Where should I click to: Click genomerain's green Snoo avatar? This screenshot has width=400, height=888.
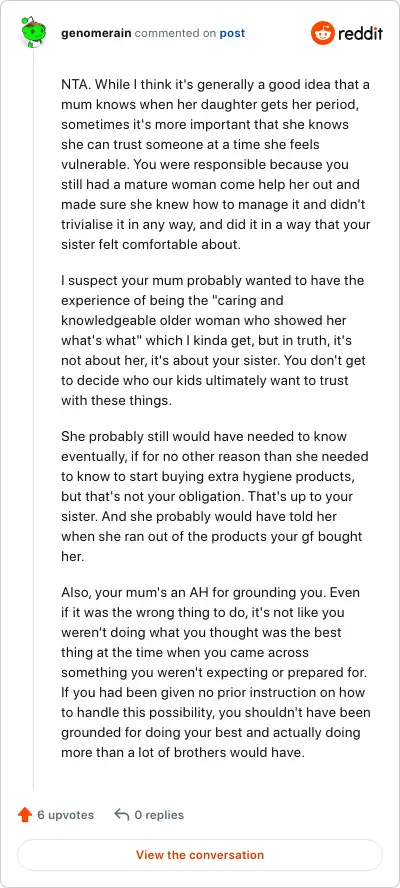click(33, 33)
